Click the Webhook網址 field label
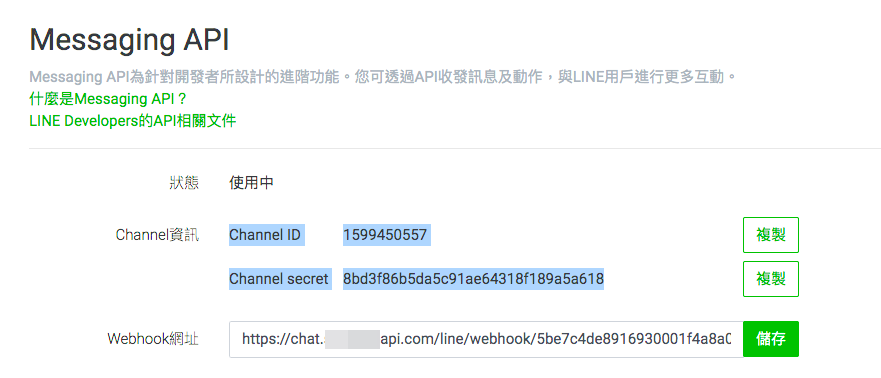This screenshot has height=378, width=881. point(153,339)
